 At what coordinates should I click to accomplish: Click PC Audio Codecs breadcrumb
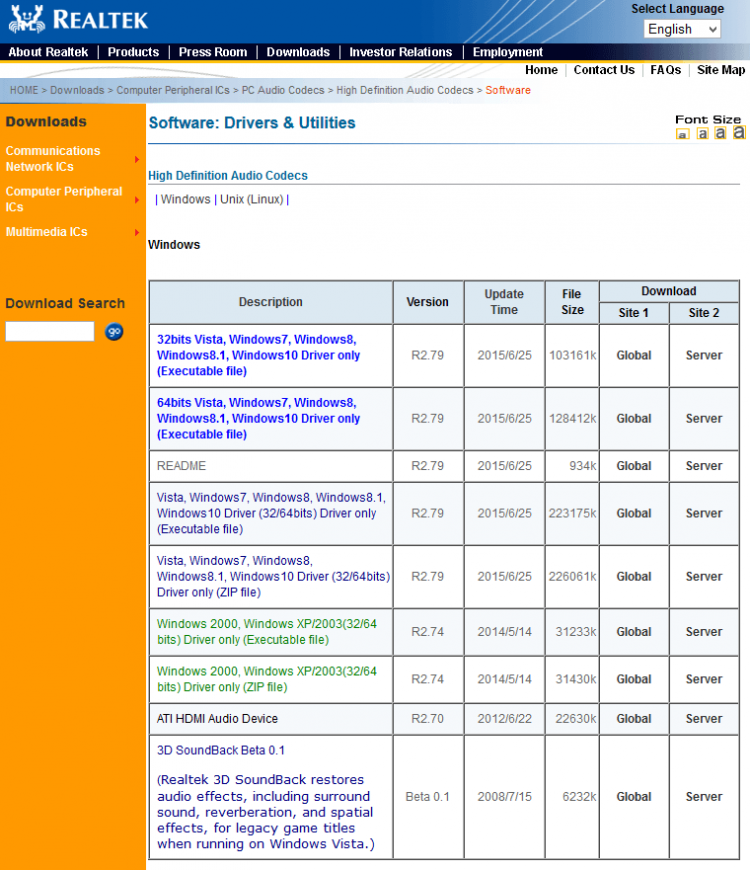[x=283, y=90]
